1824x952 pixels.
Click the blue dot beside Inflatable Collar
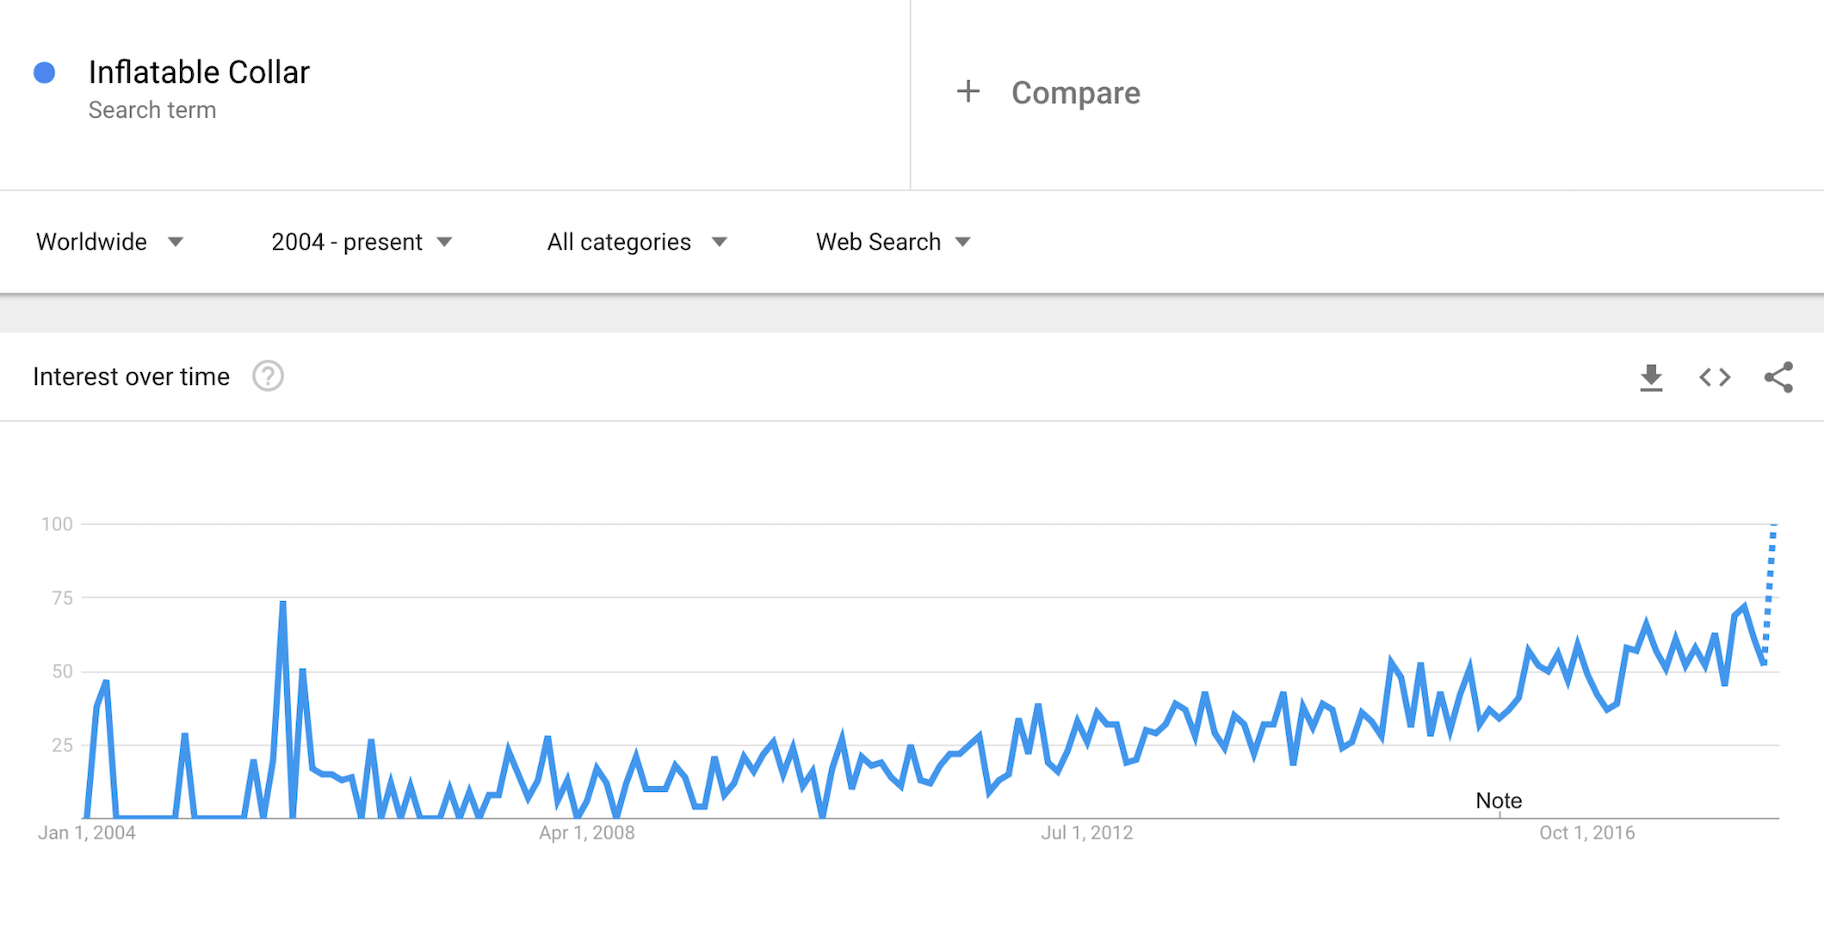click(44, 72)
